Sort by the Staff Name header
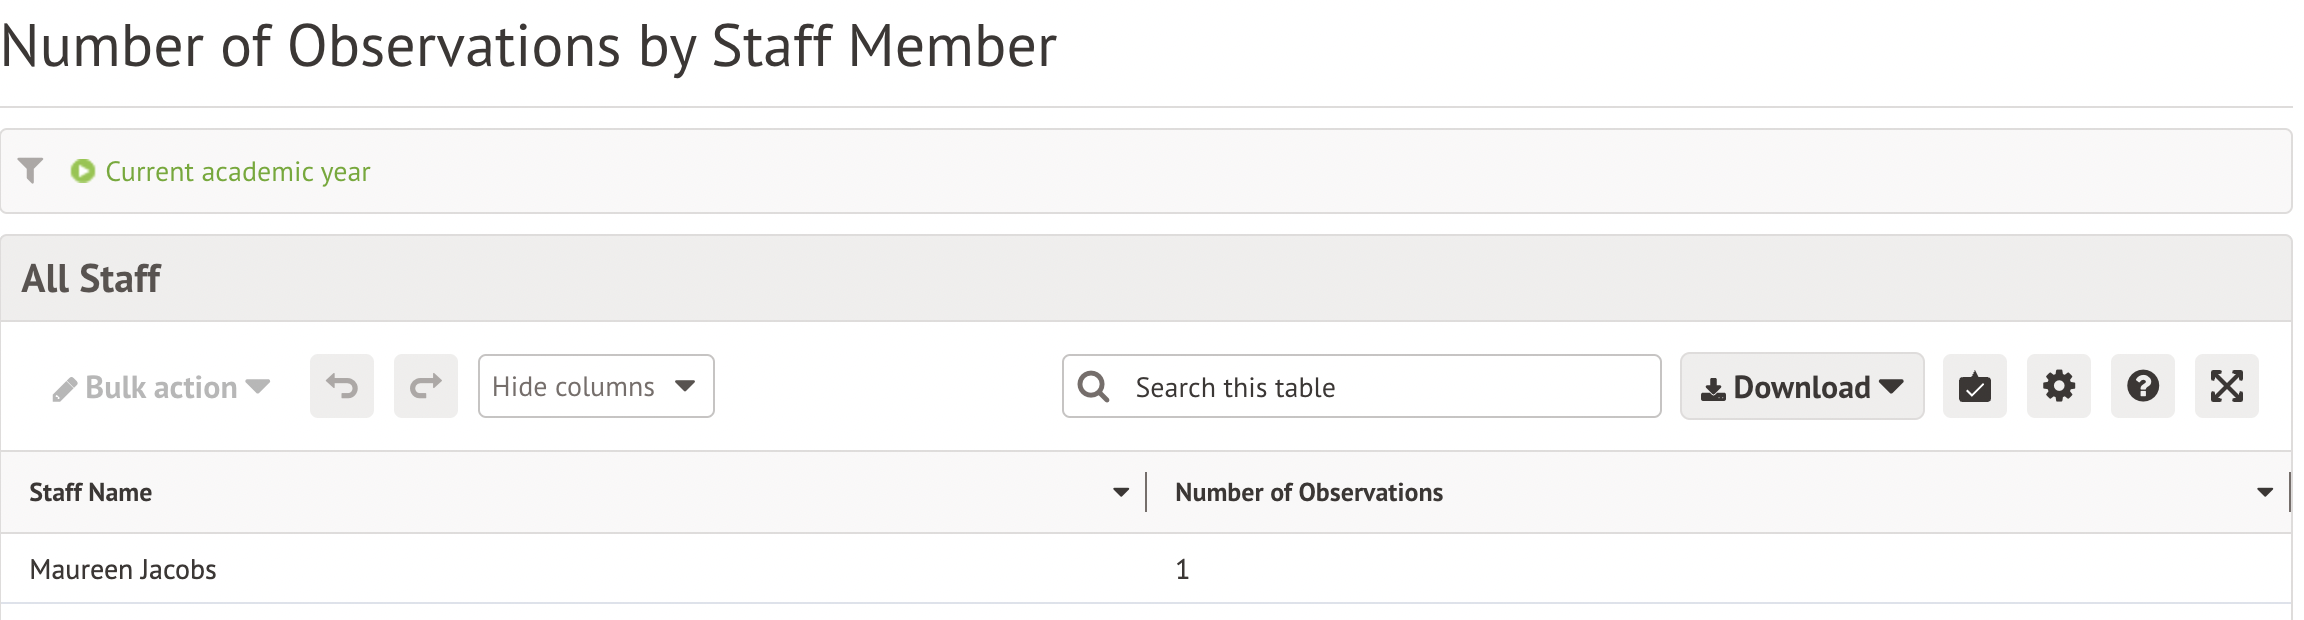This screenshot has height=620, width=2304. pos(91,492)
